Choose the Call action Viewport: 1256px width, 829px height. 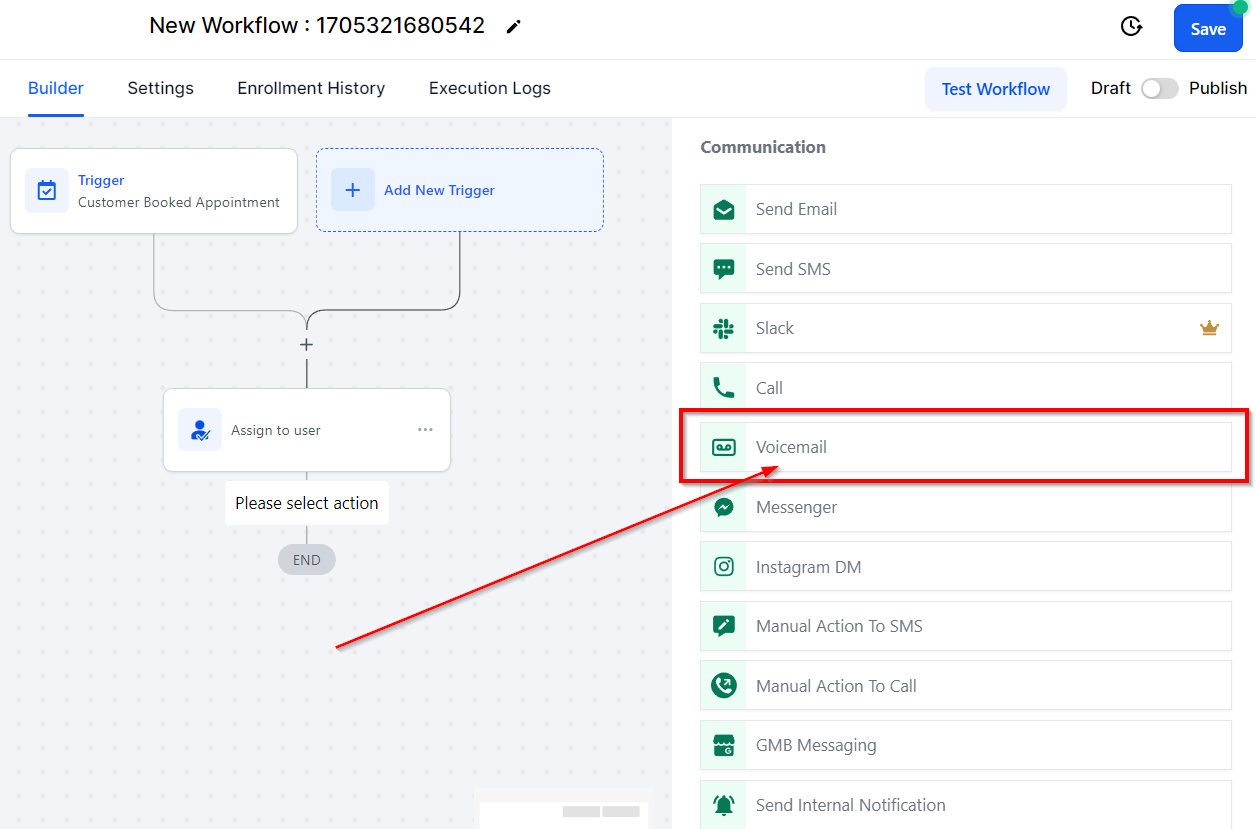(x=966, y=388)
